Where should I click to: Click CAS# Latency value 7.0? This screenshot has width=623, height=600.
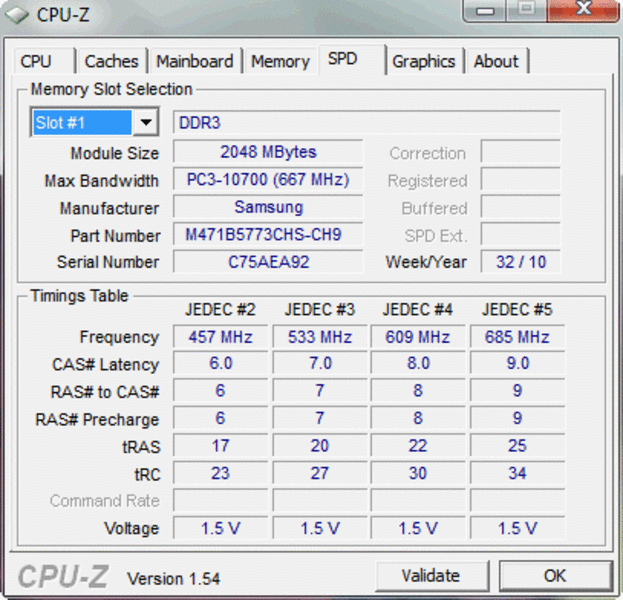coord(320,363)
